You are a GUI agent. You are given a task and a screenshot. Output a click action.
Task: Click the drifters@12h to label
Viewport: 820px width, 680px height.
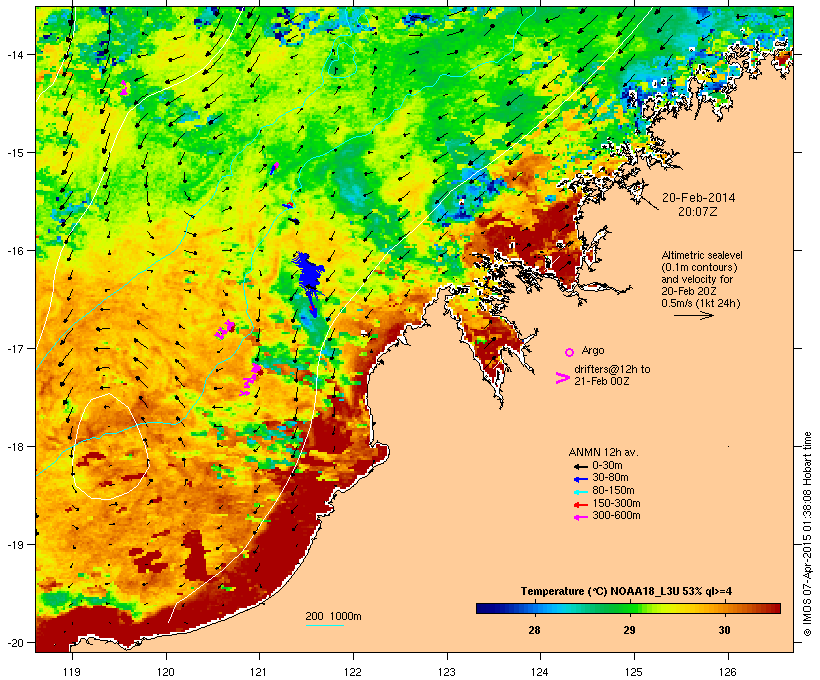click(x=612, y=369)
